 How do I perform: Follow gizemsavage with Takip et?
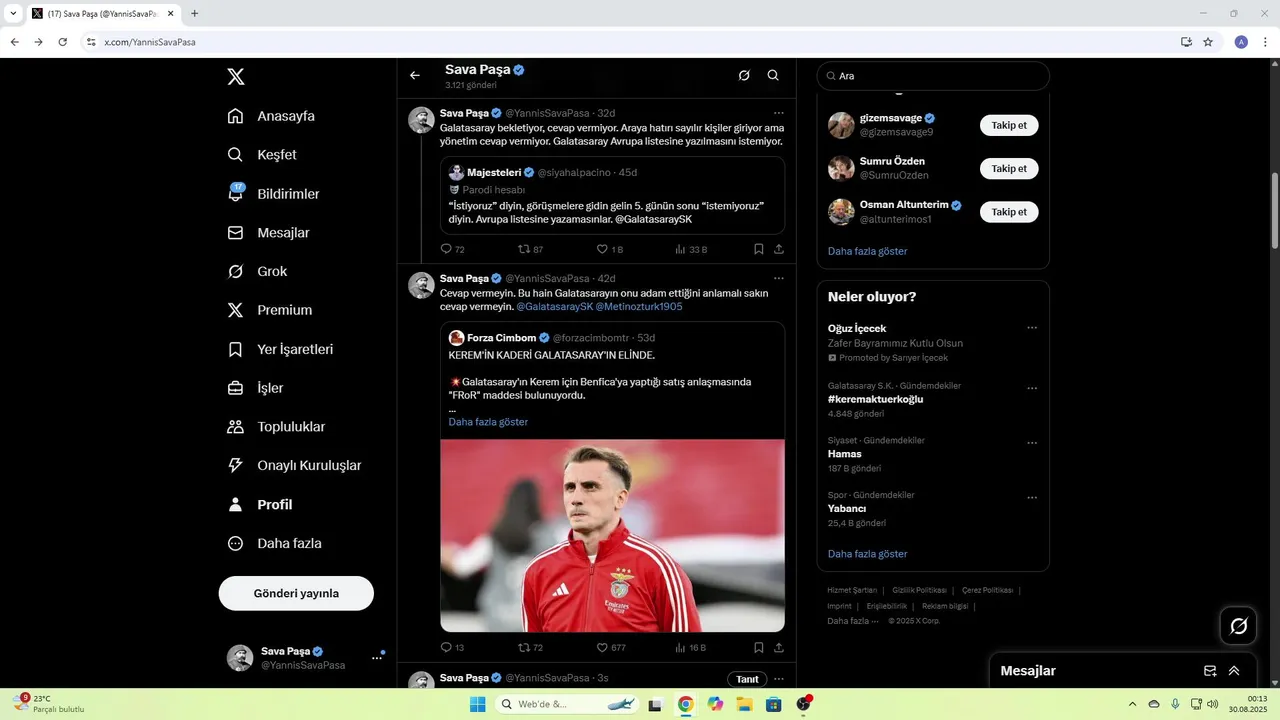click(x=1009, y=125)
